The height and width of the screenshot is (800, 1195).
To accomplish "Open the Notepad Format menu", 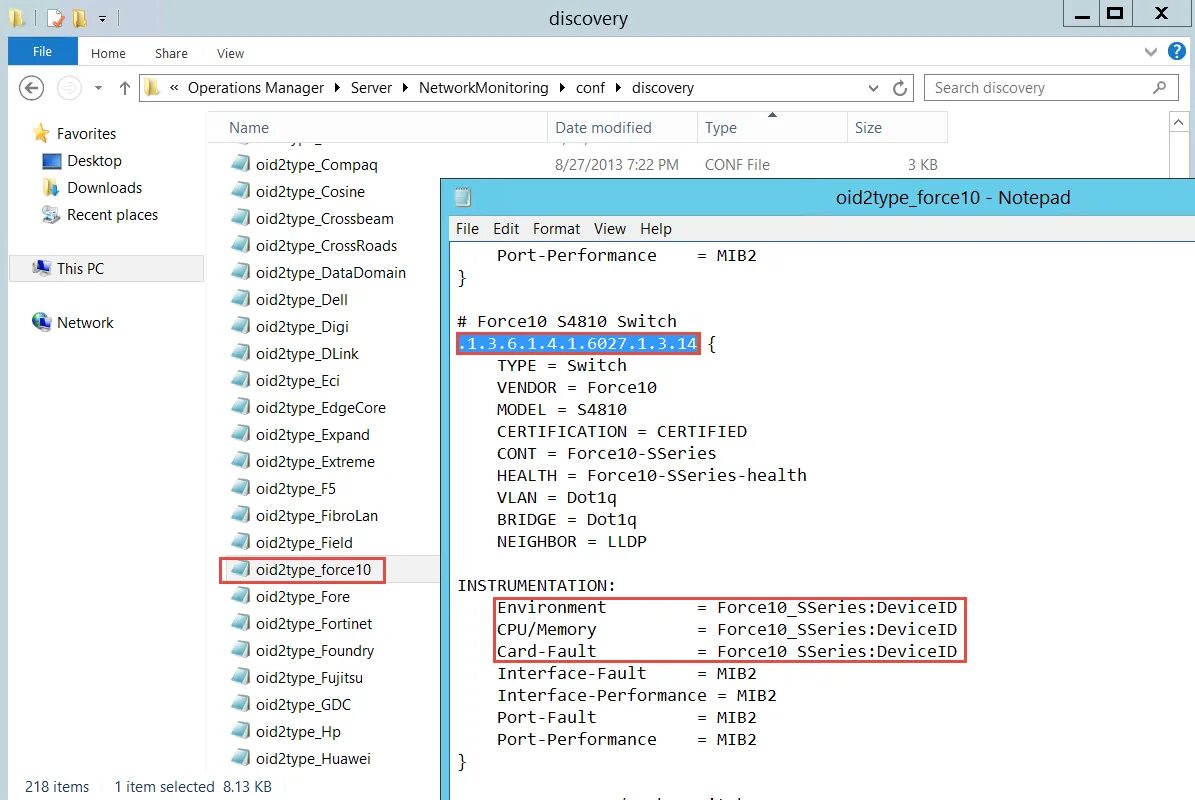I will (556, 229).
